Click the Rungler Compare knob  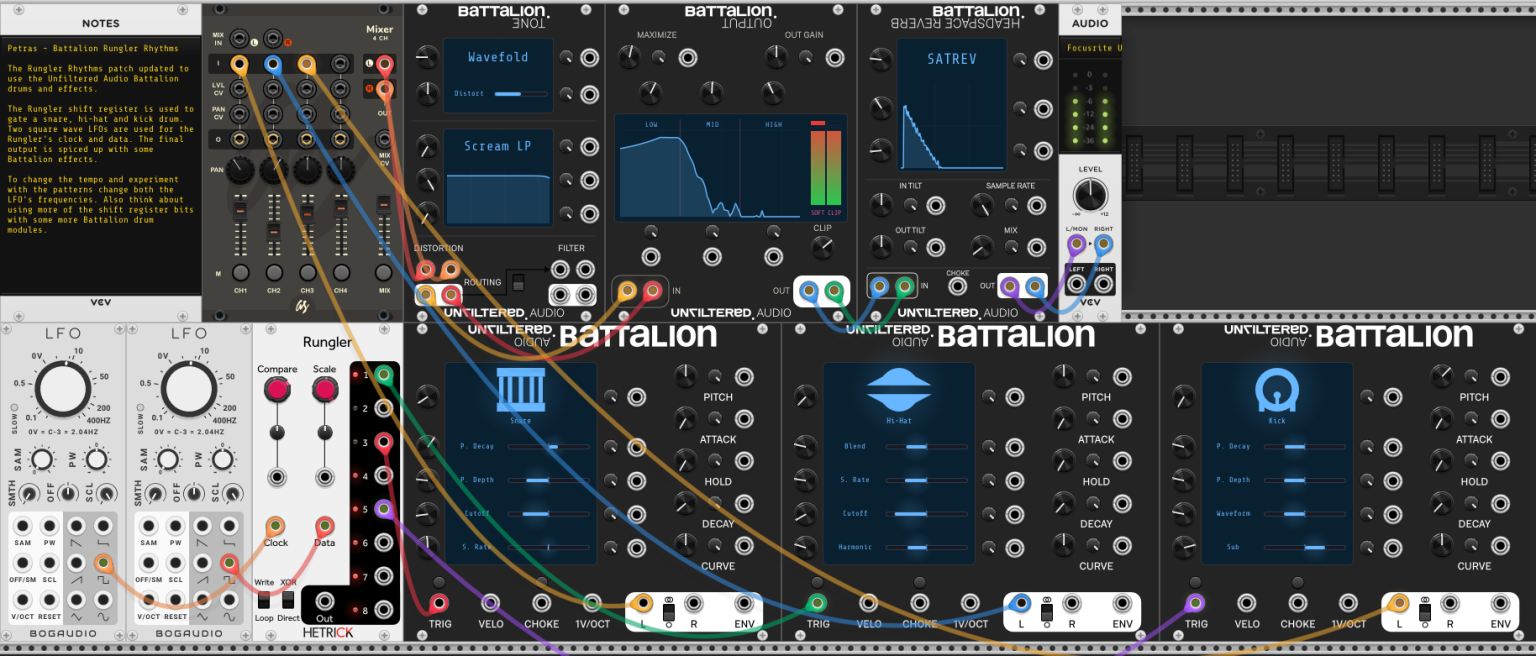click(x=277, y=391)
